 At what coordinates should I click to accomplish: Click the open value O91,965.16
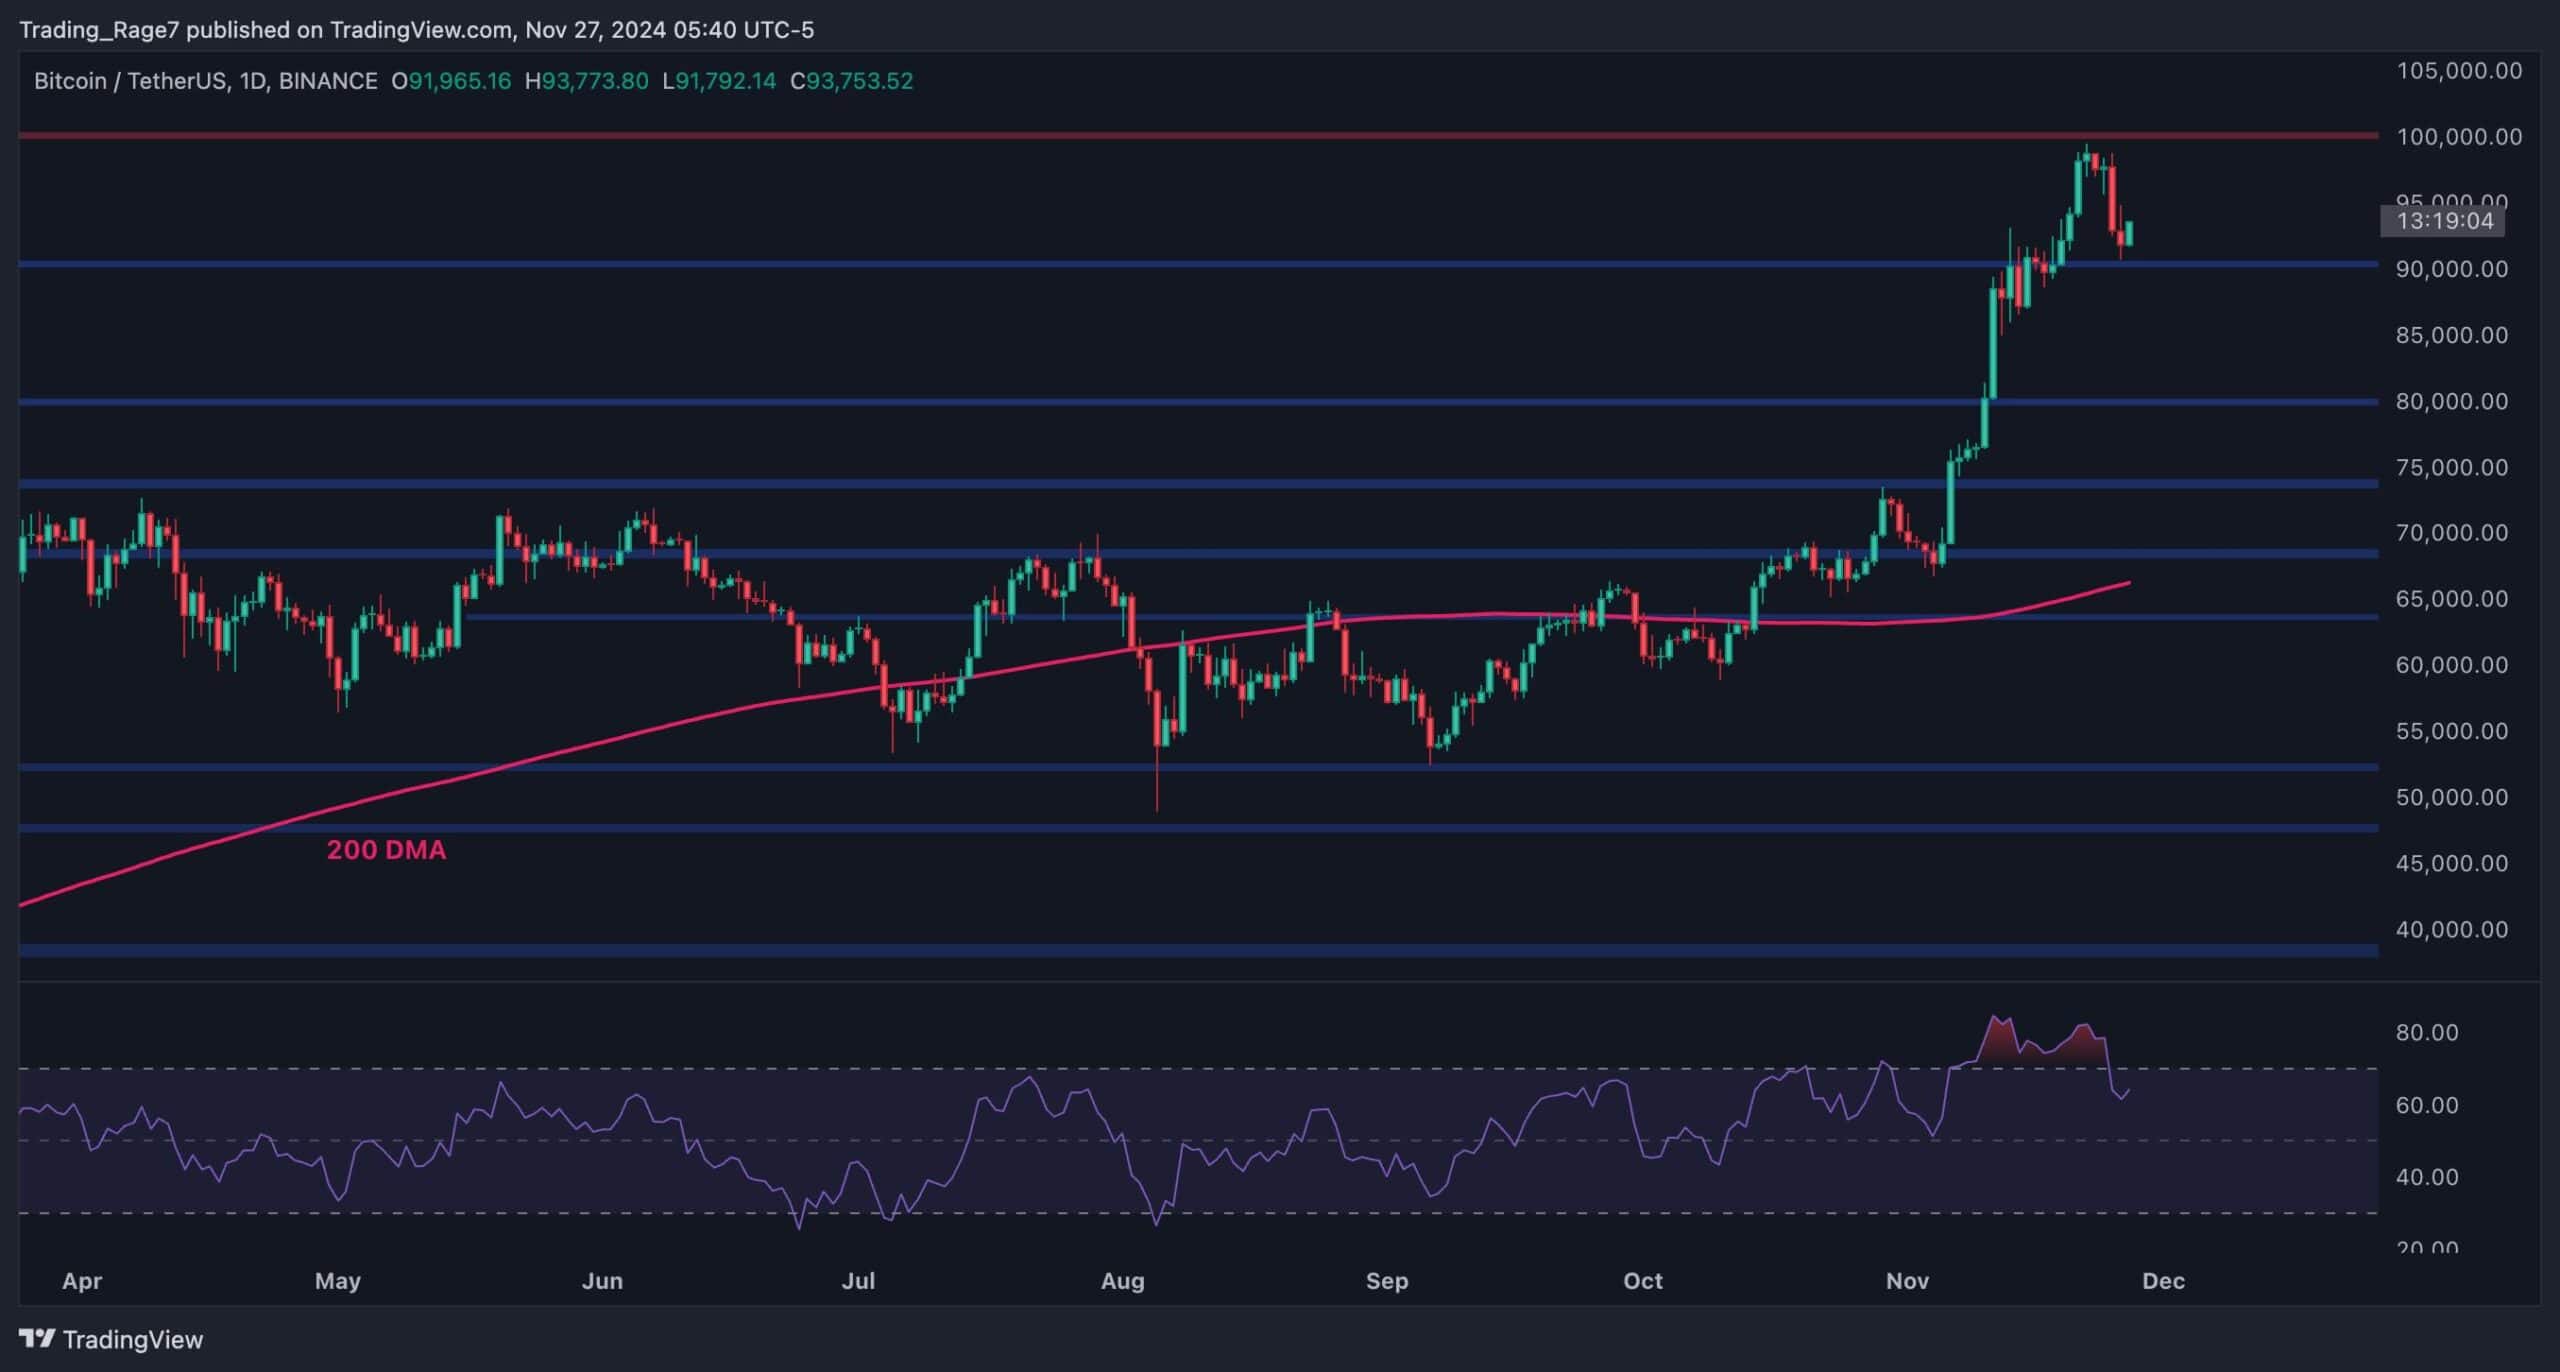[x=451, y=81]
